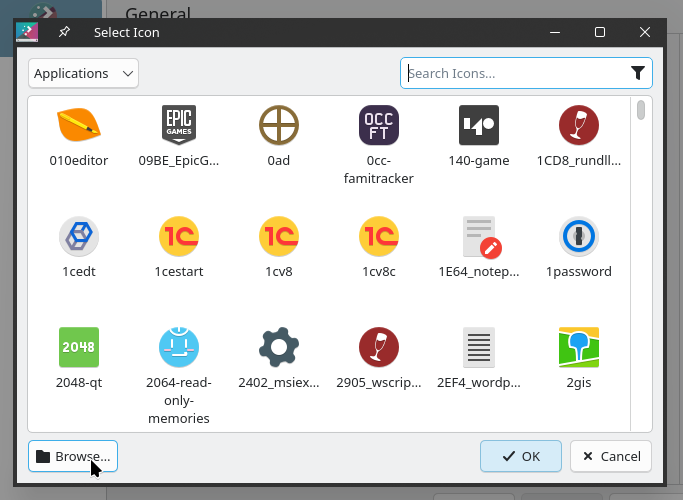Screen dimensions: 683x500
Task: Select the 2905_wscript wine icon
Action: click(379, 347)
